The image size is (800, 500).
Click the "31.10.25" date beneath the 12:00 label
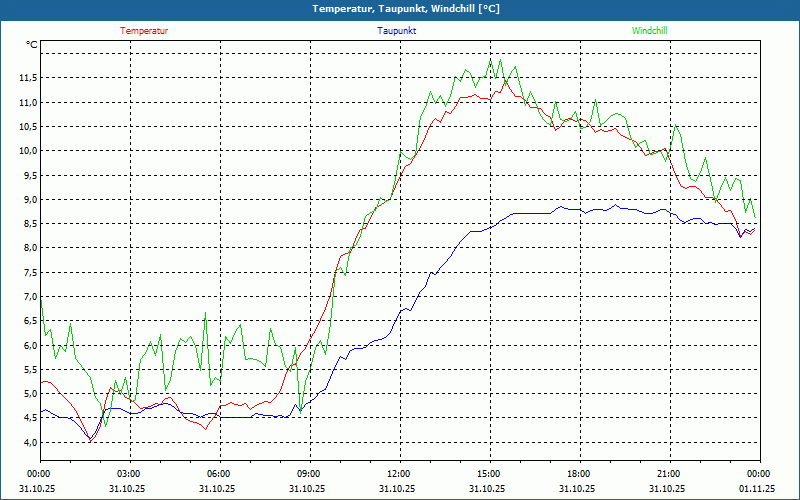tap(397, 488)
